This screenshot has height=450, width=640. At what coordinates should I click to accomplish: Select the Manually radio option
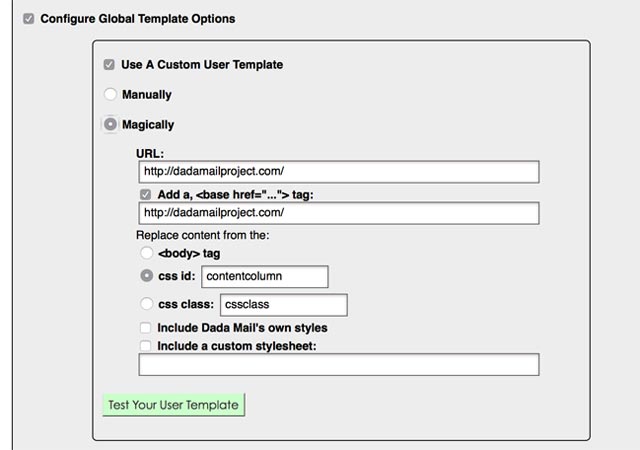click(x=110, y=94)
